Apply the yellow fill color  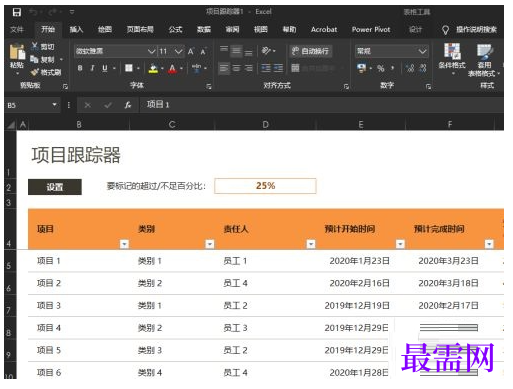pyautogui.click(x=153, y=68)
